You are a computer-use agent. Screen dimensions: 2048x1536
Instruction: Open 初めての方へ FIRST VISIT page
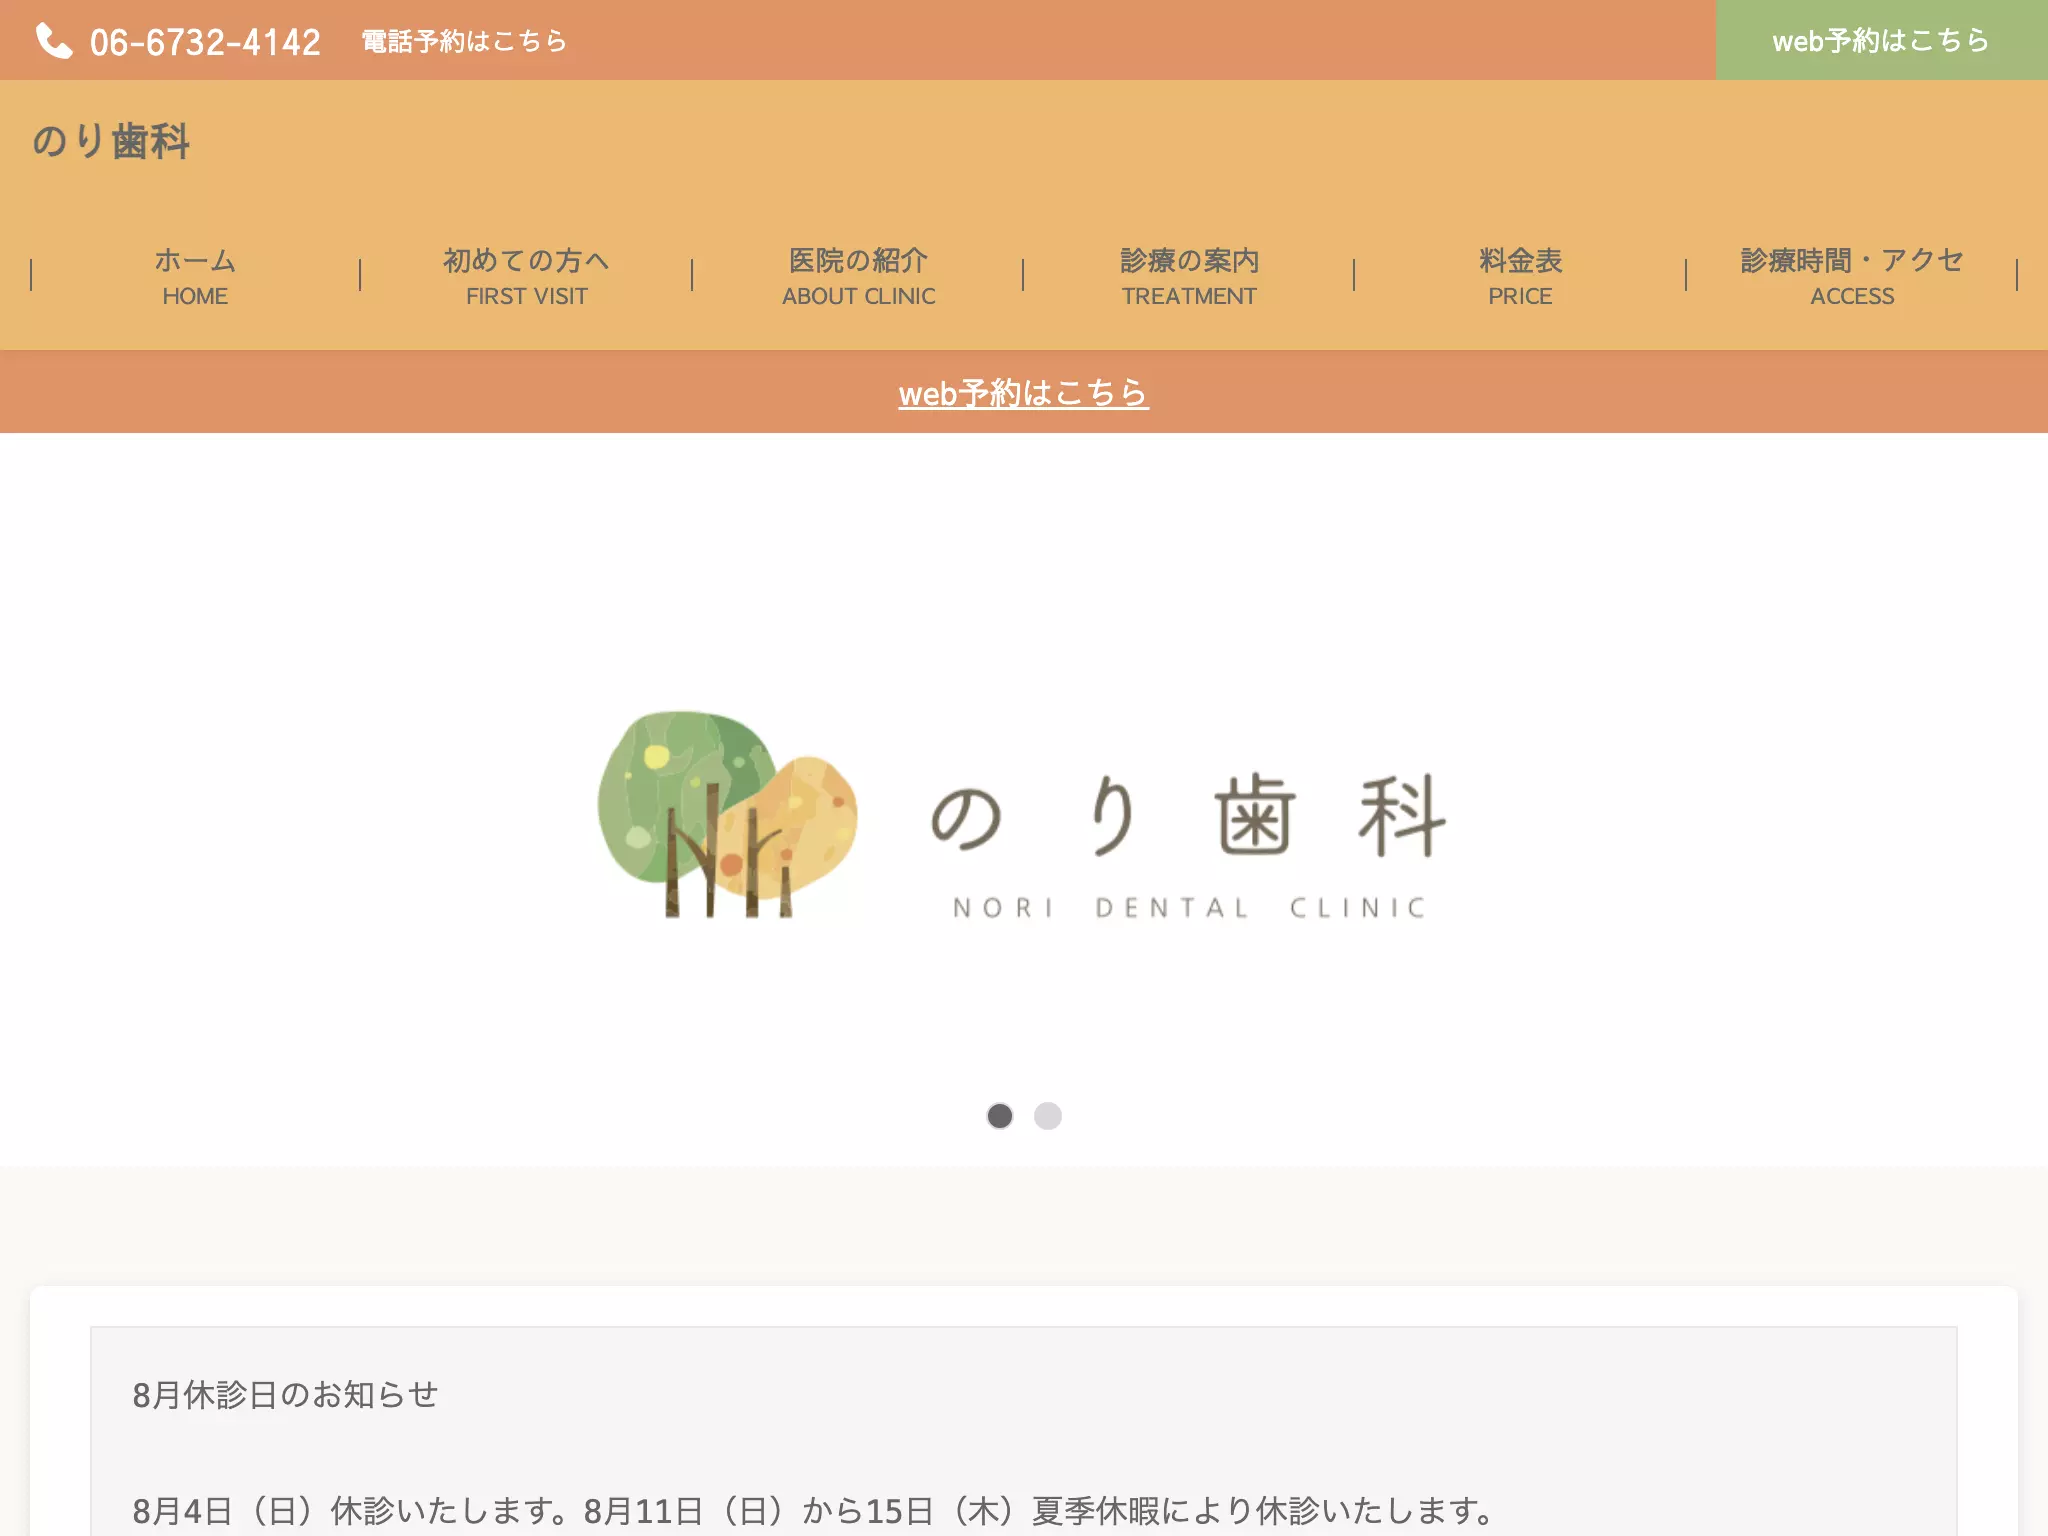526,275
